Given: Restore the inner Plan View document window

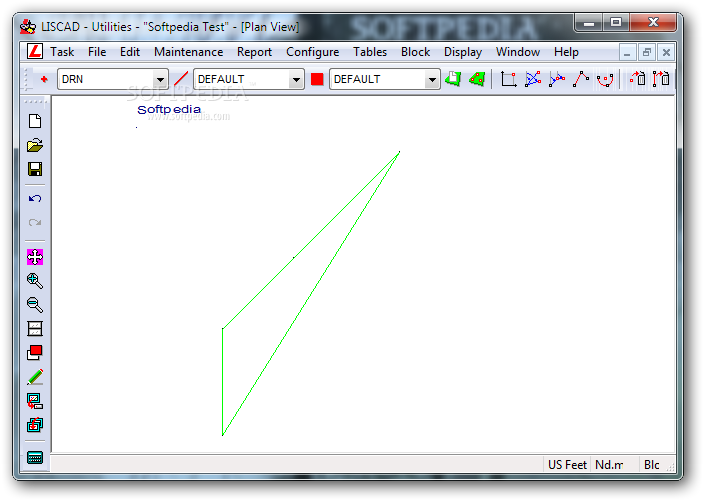Looking at the screenshot, I should pyautogui.click(x=647, y=53).
